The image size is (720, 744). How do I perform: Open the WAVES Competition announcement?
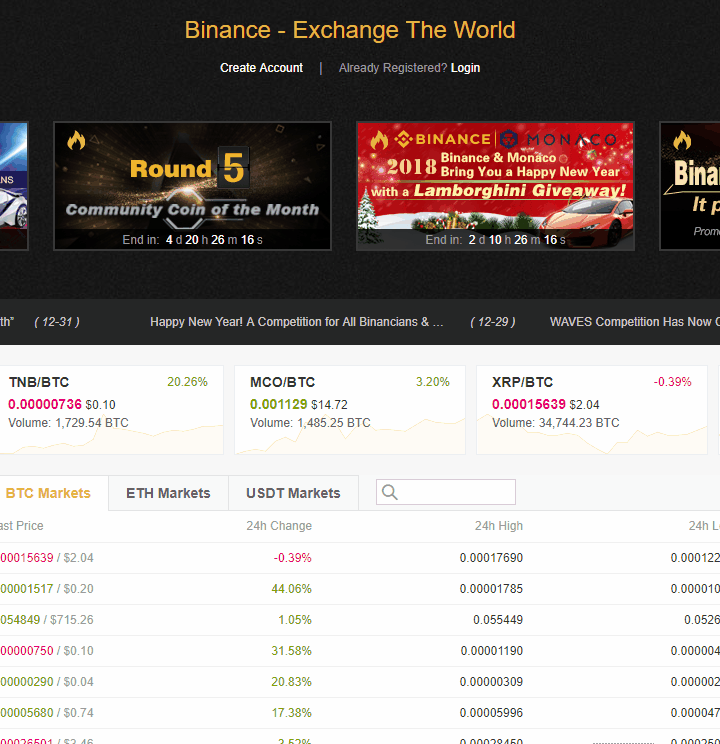click(635, 322)
